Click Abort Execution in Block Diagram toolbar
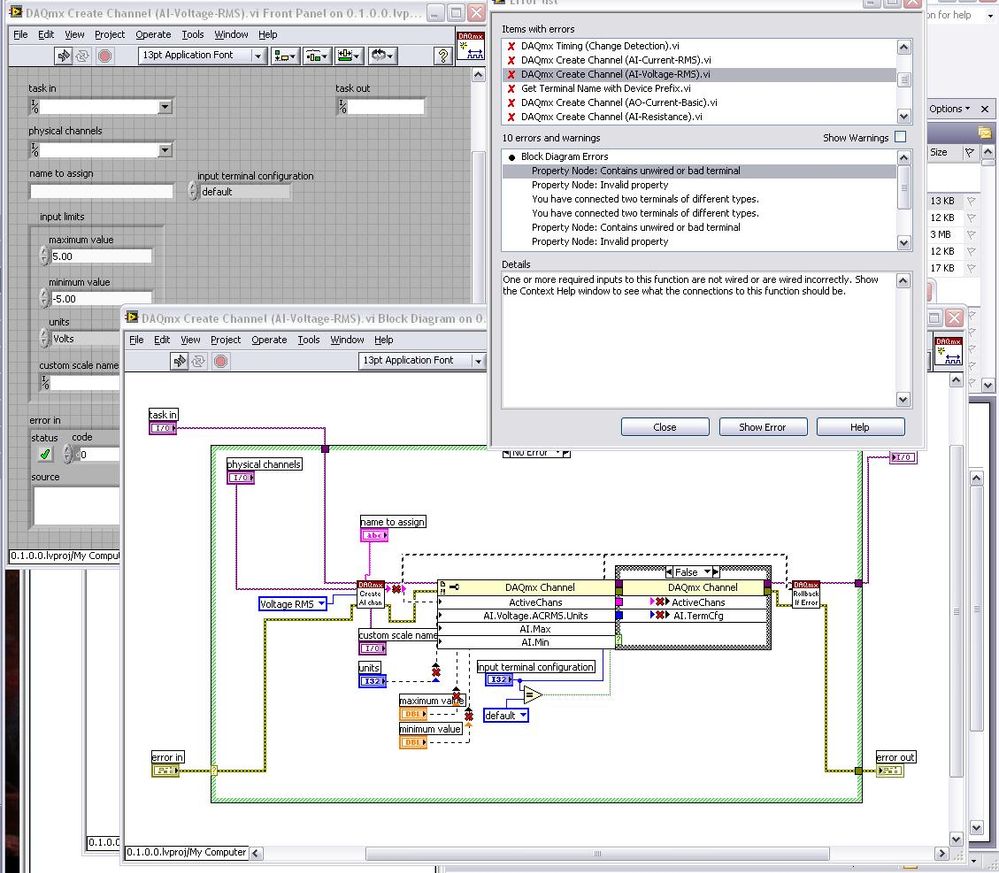The height and width of the screenshot is (873, 999). (x=220, y=361)
